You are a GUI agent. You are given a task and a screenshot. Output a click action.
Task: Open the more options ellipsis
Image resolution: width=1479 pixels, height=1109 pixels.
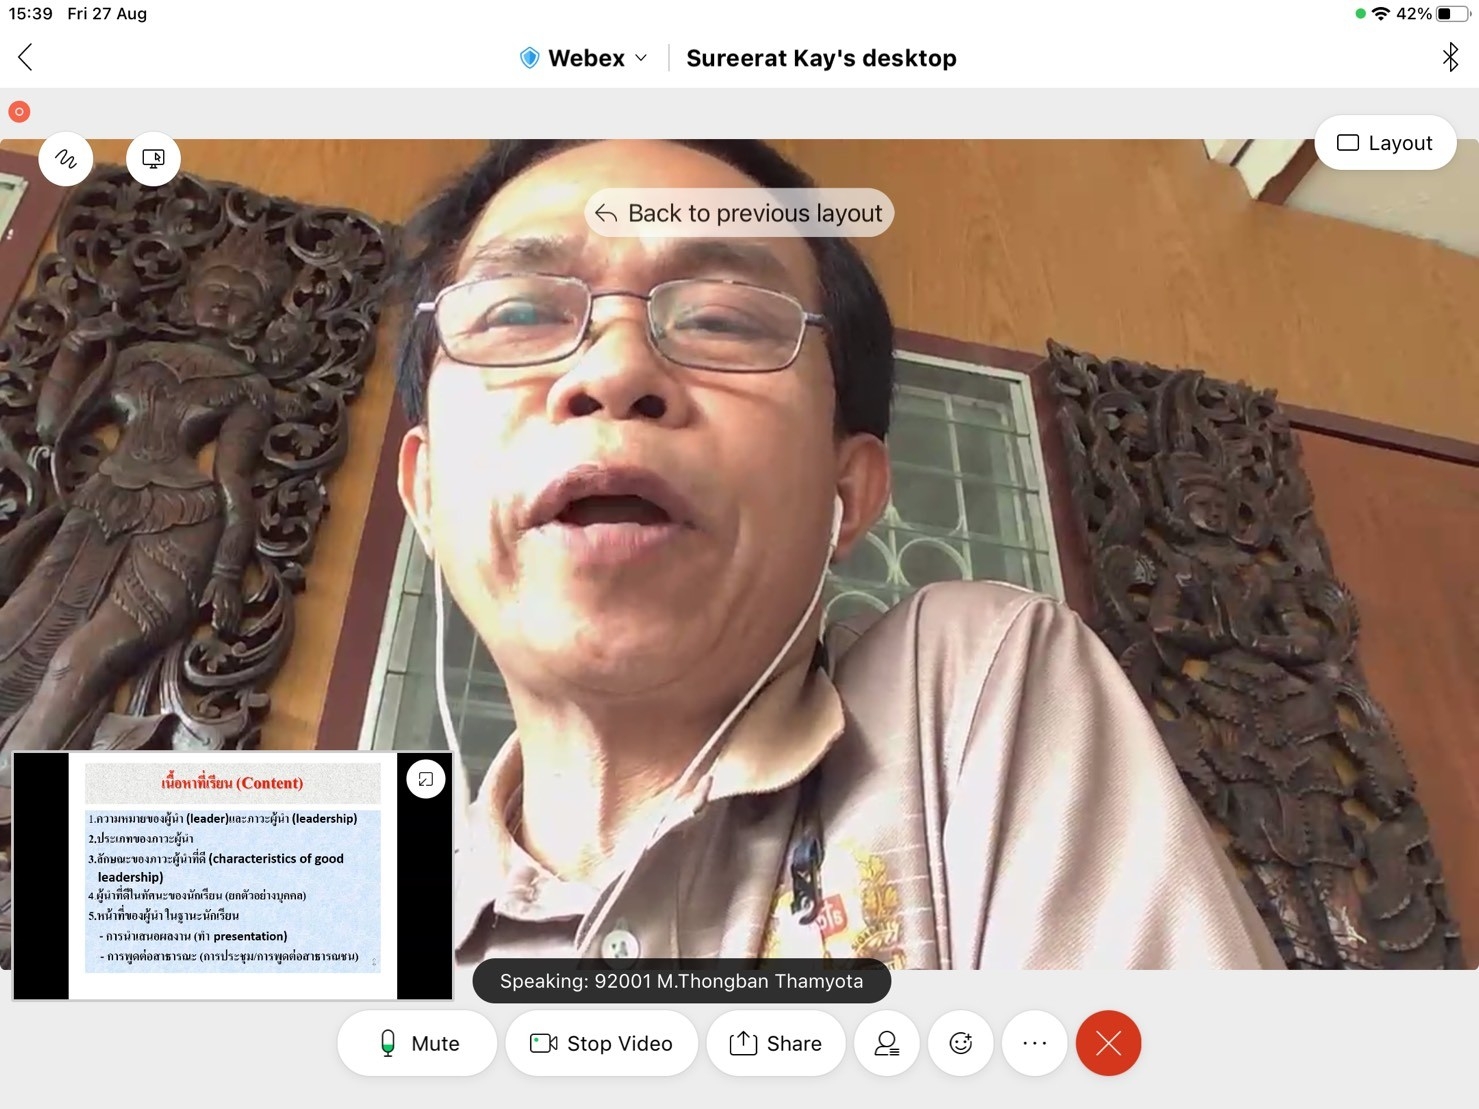[x=1034, y=1043]
